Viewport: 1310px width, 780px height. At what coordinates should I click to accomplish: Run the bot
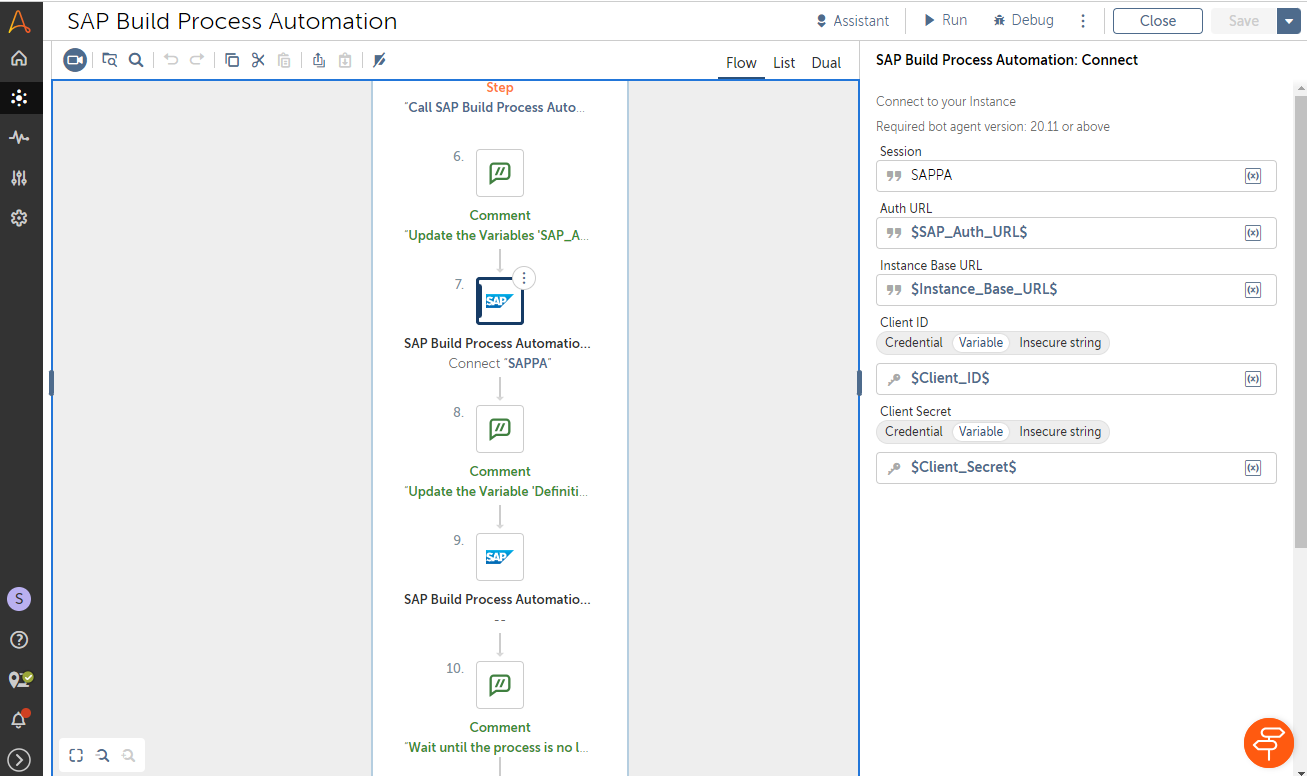click(x=944, y=21)
